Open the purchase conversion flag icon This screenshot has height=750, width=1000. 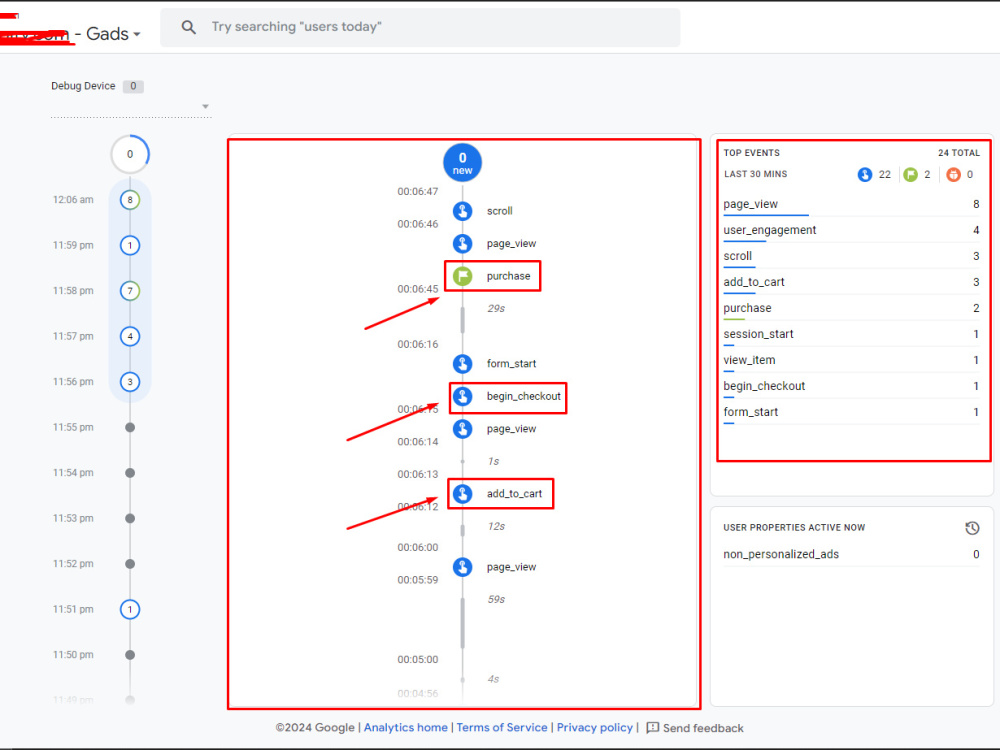coord(462,276)
